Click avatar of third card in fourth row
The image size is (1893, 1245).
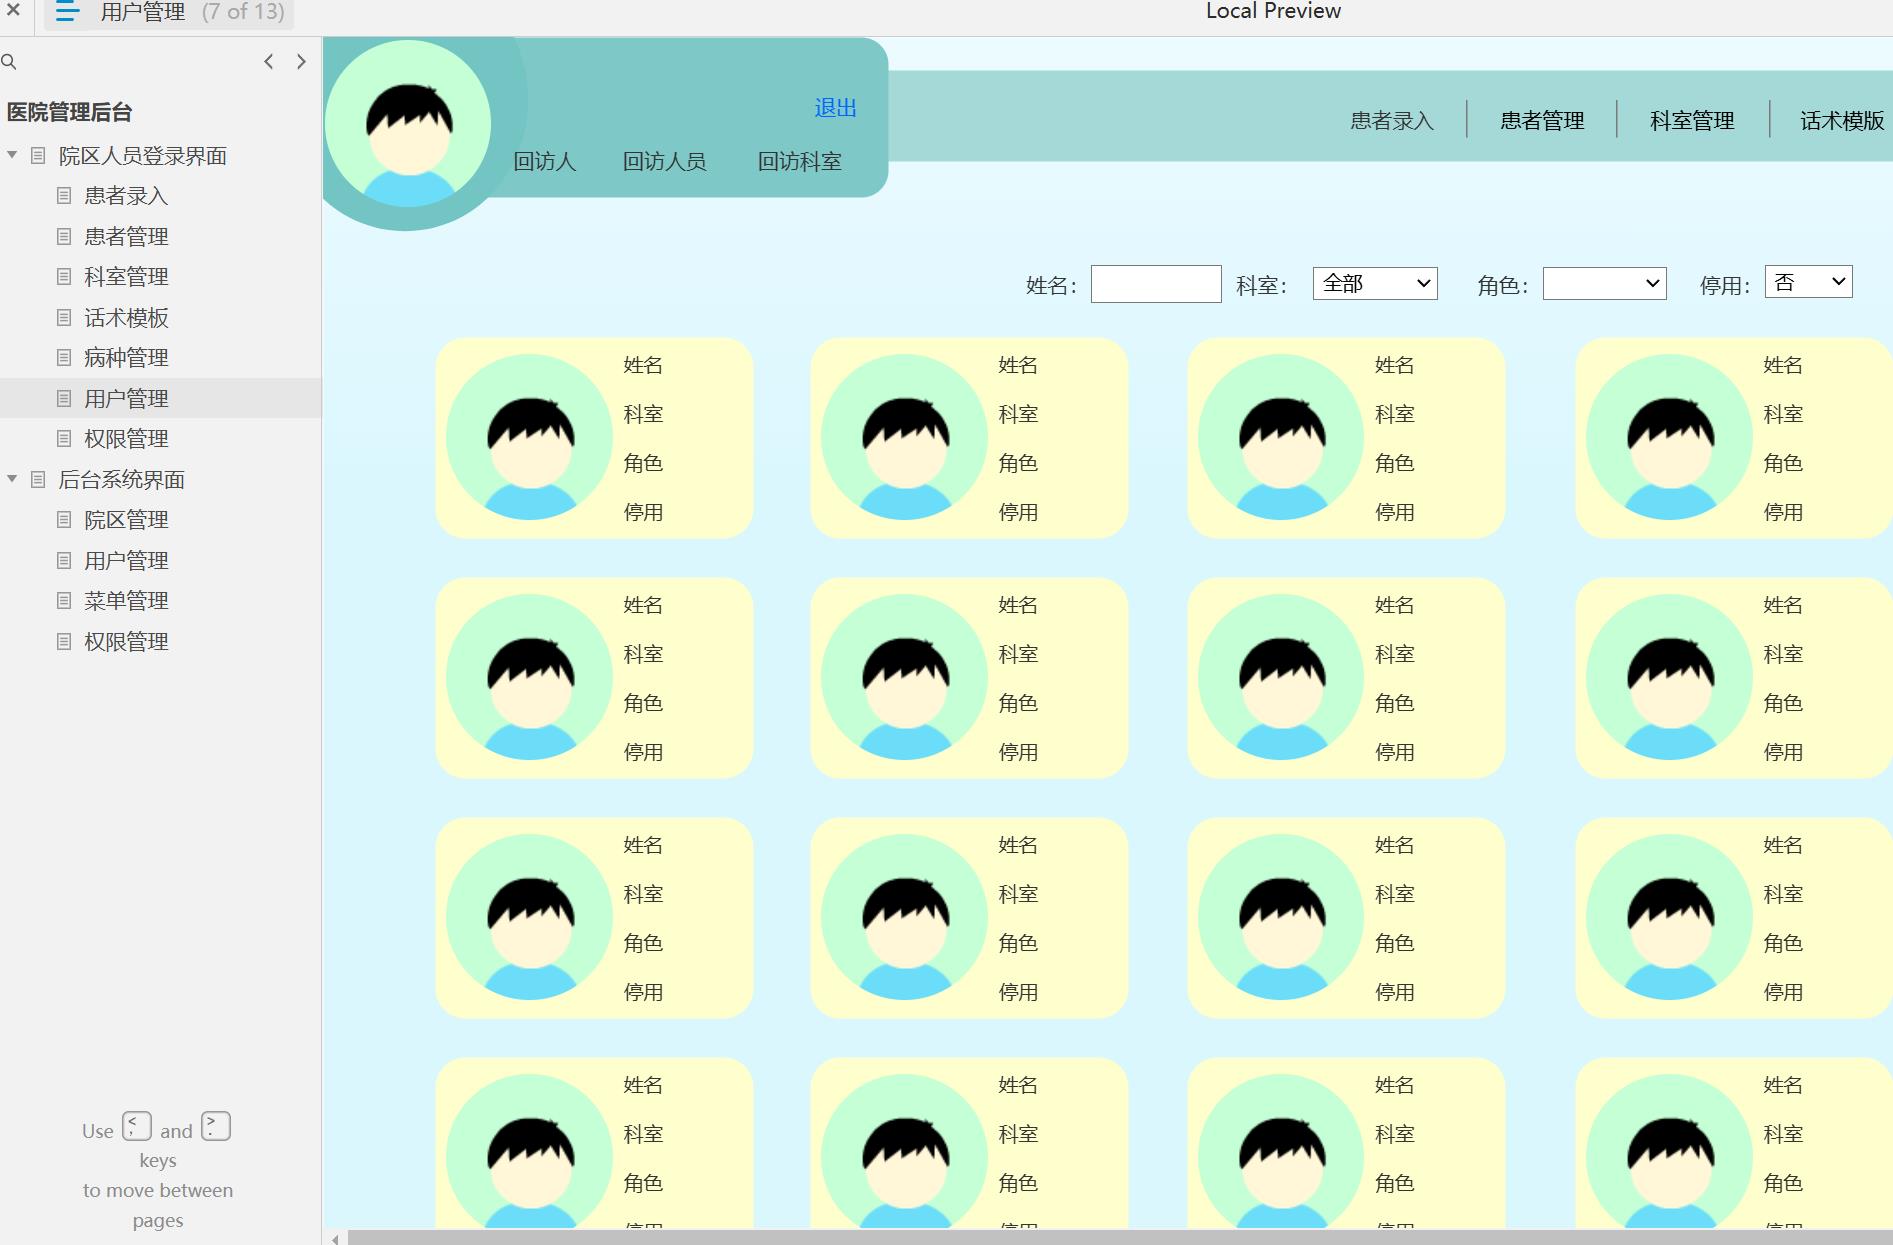pos(1282,1151)
